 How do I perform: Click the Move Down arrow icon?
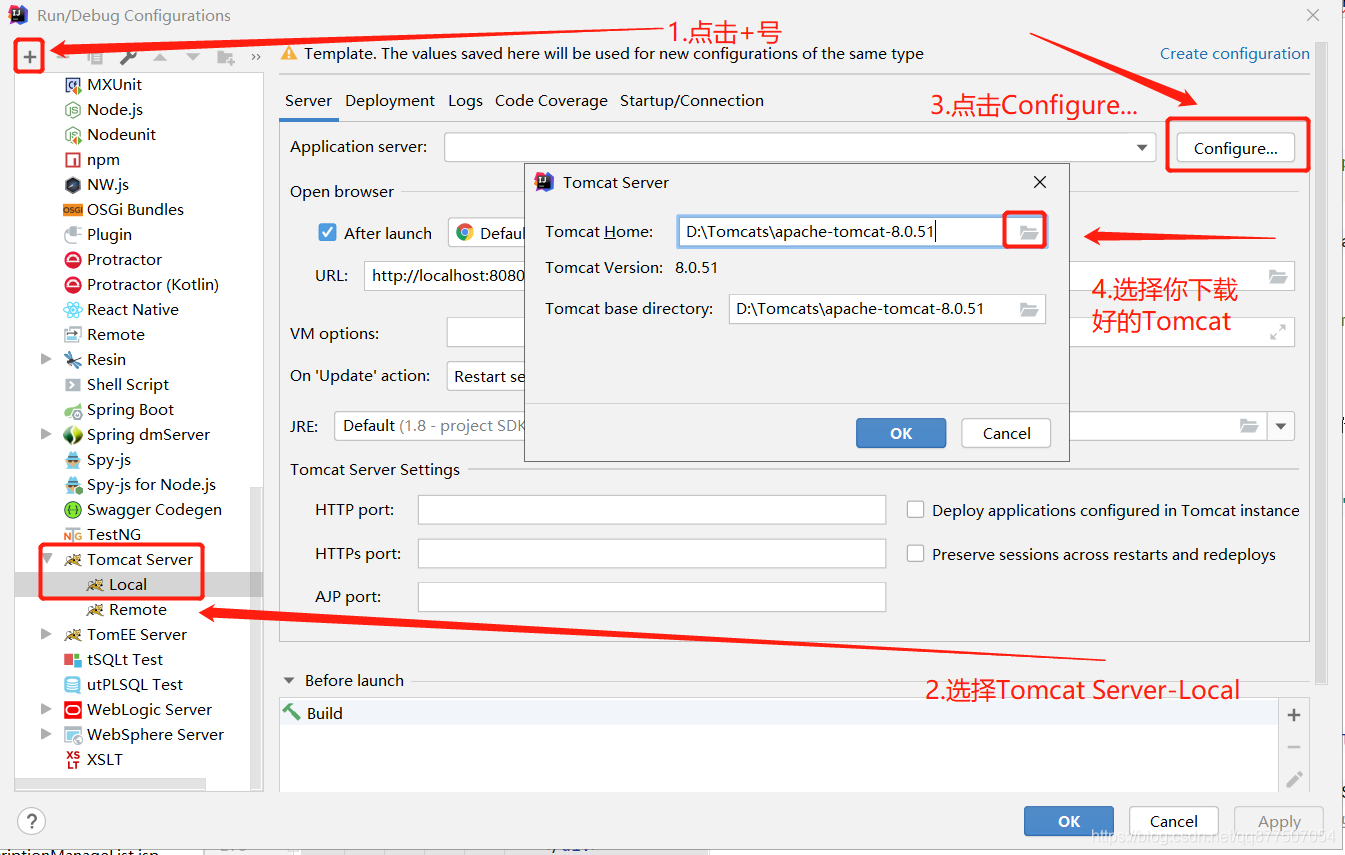point(193,57)
